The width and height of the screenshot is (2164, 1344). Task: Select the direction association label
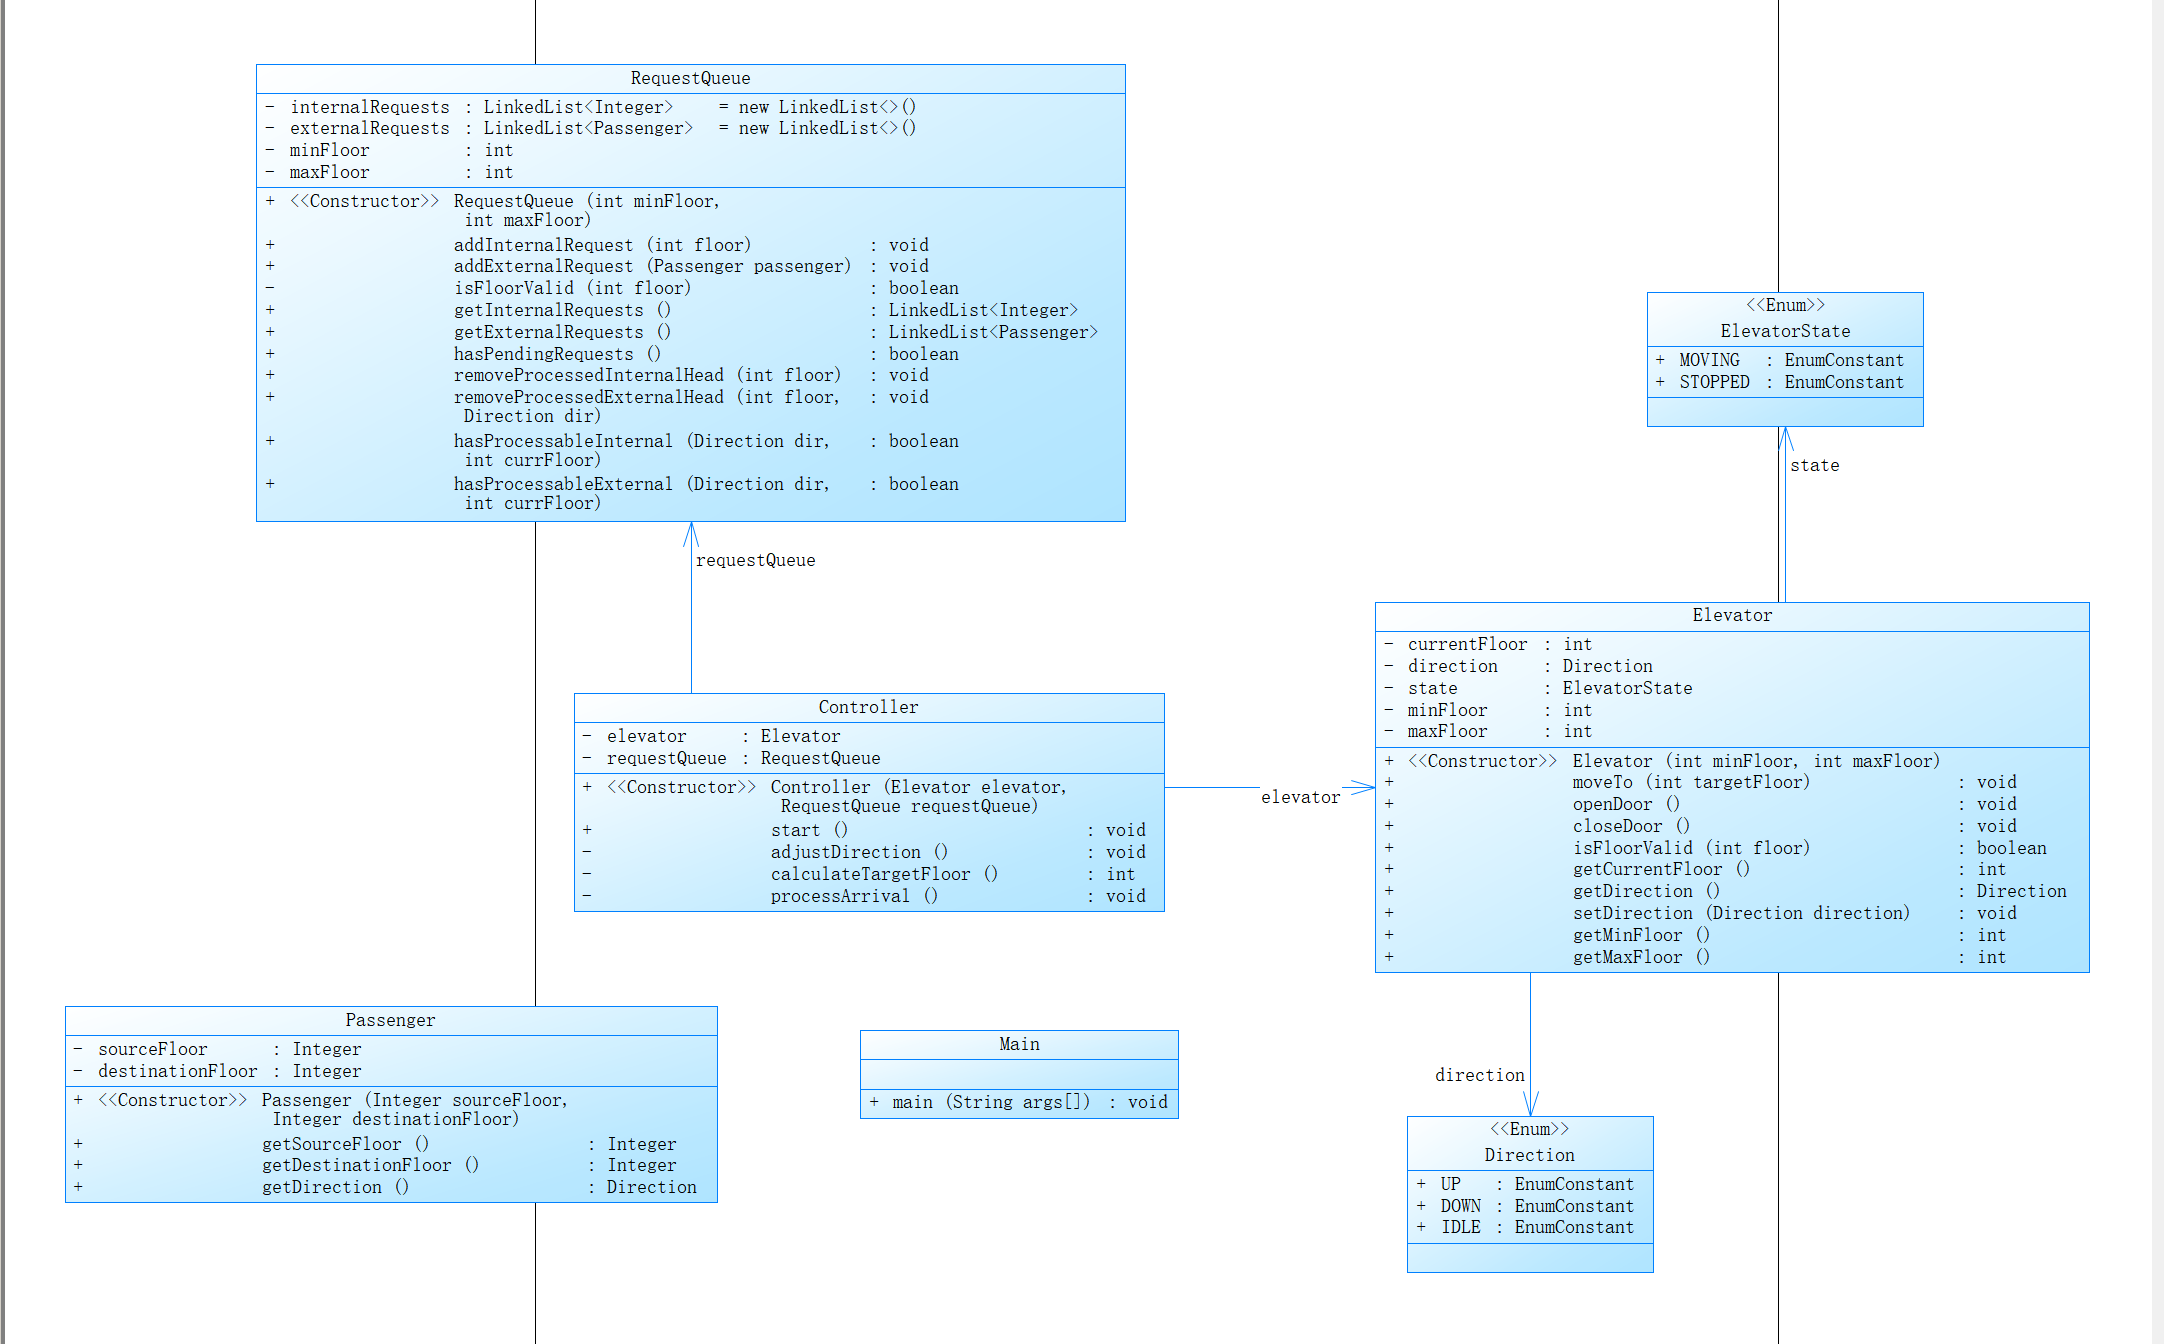pos(1479,1075)
